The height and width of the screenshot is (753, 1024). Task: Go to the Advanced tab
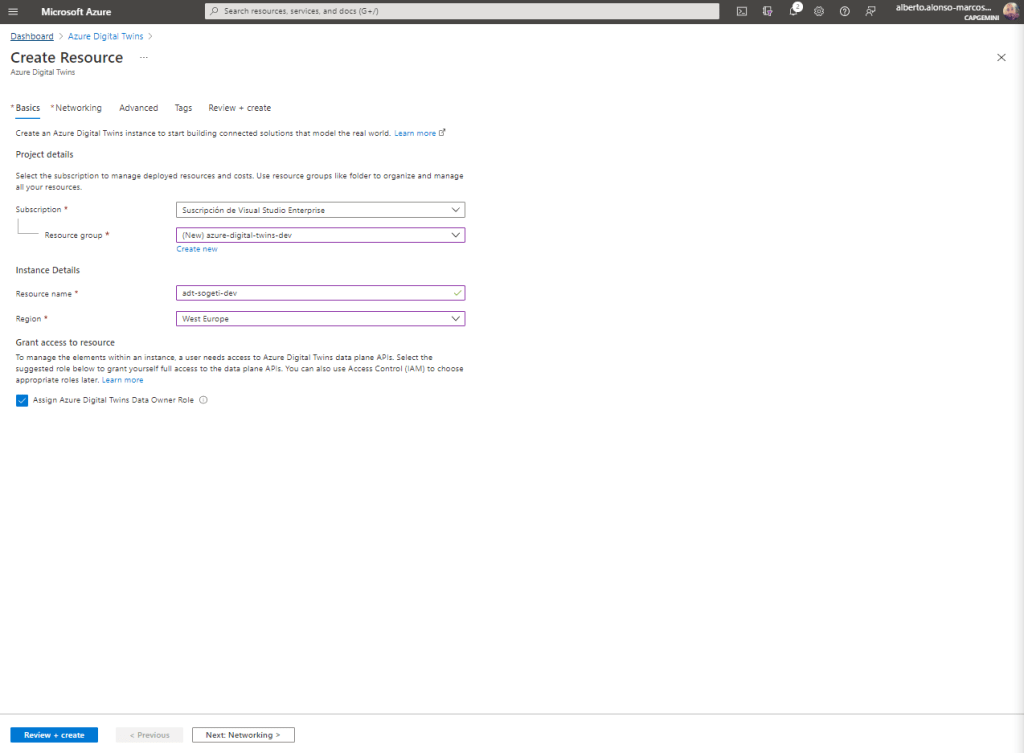pos(138,108)
